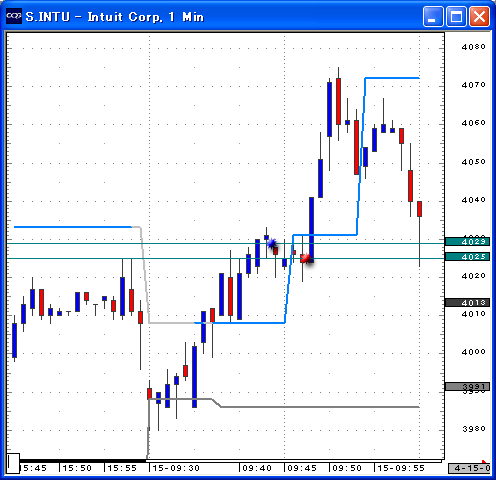Click the 4050 price scale value
Screen dimensions: 496x480
(473, 162)
